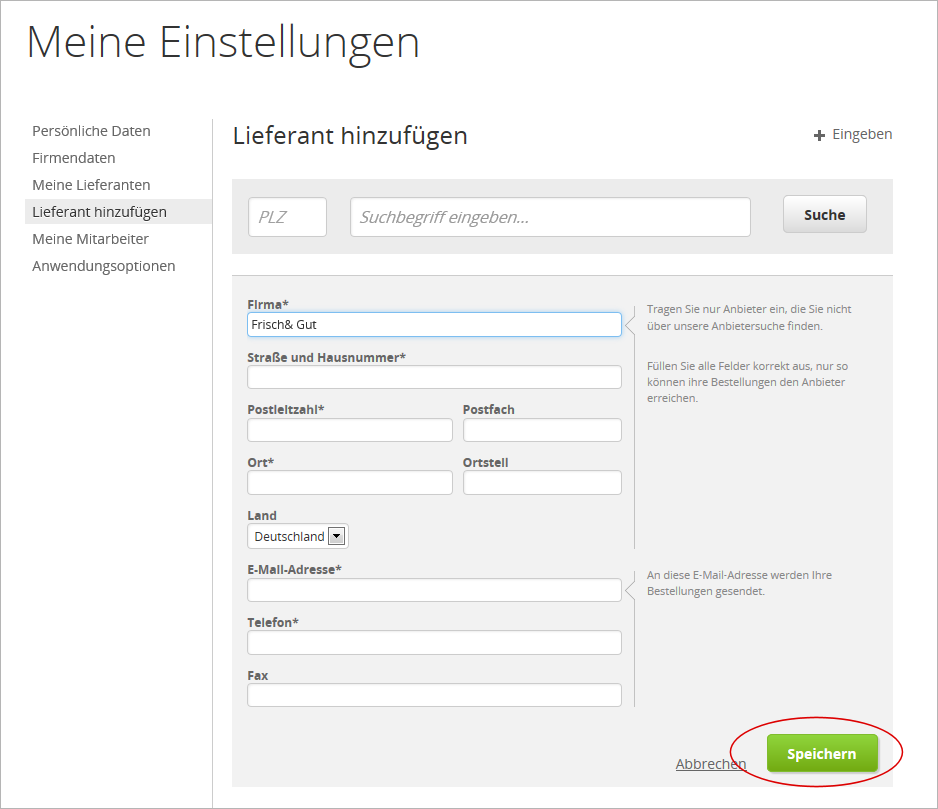Click the Telefon input field
This screenshot has width=938, height=809.
click(x=434, y=643)
